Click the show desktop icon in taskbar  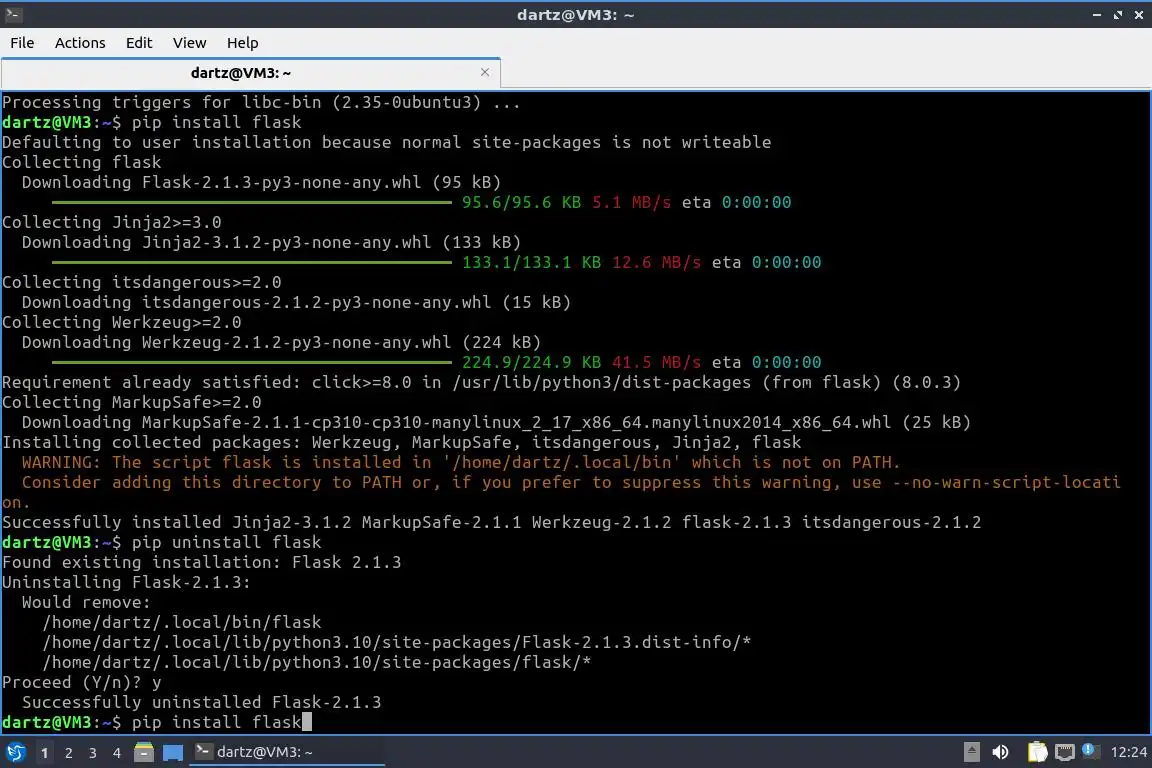173,753
